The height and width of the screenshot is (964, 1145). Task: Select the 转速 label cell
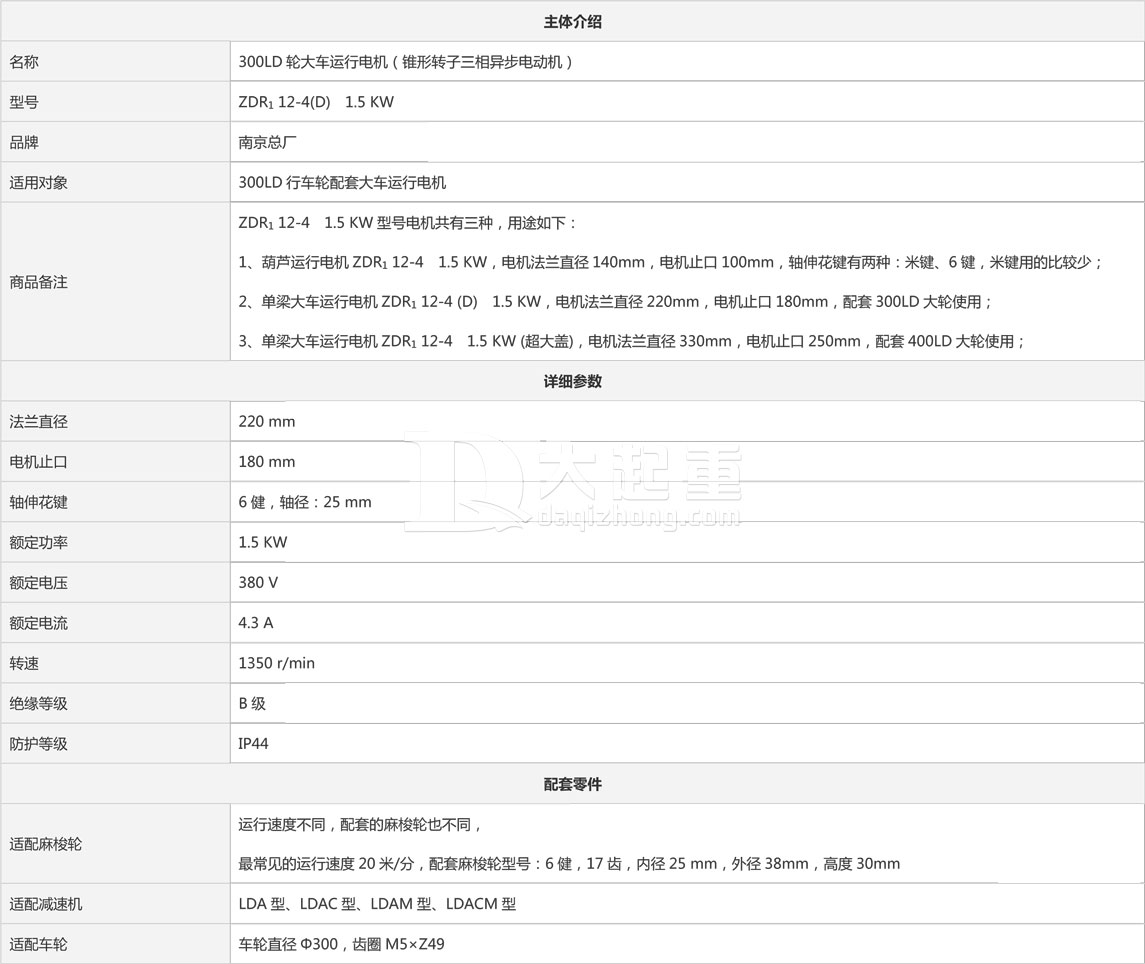coord(115,663)
